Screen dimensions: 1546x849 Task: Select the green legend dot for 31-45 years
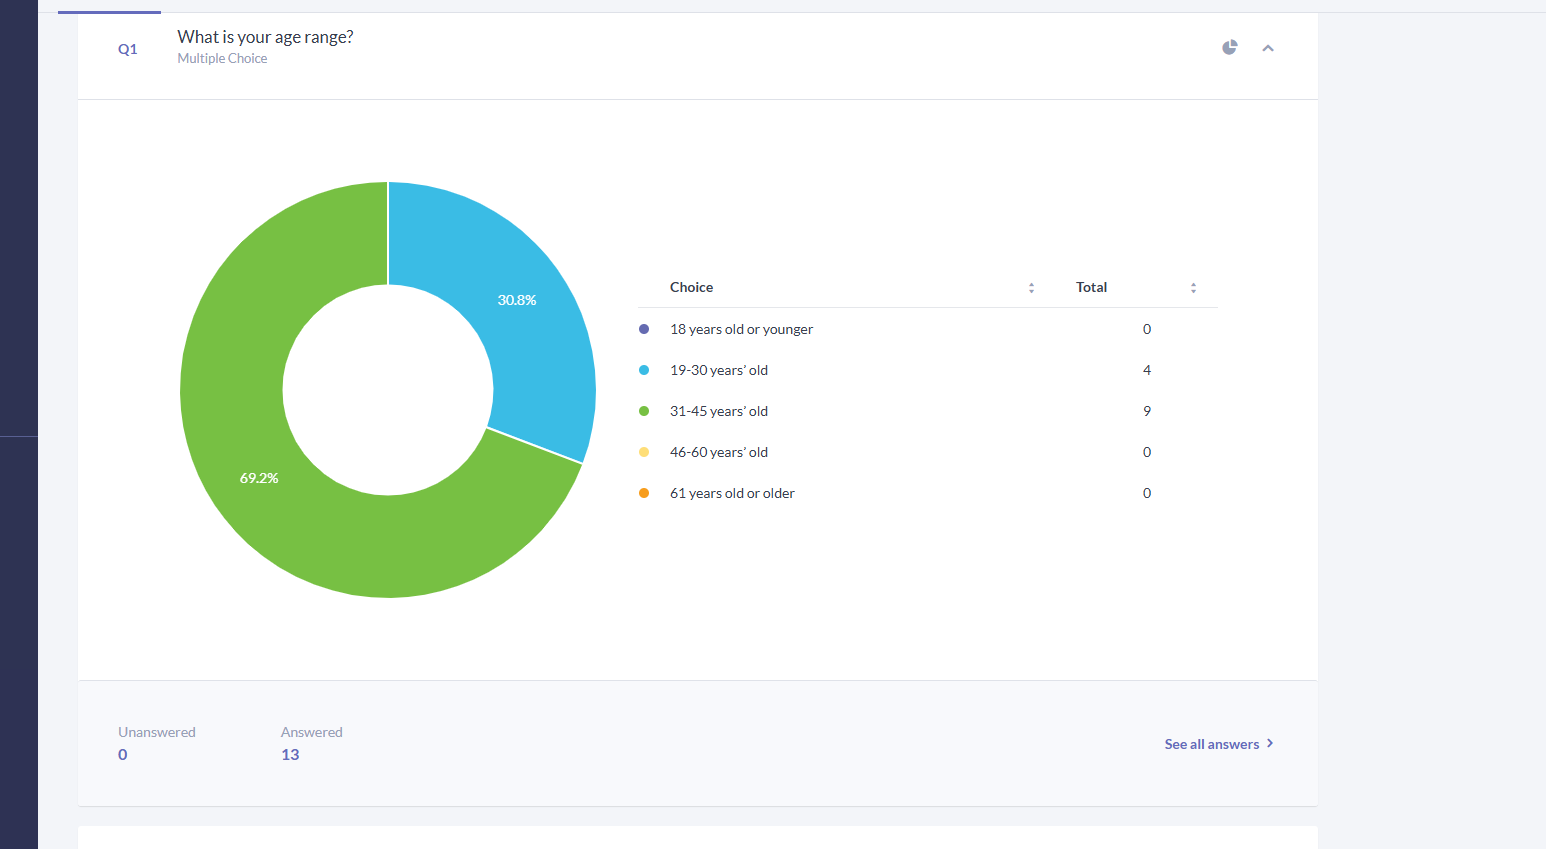coord(644,411)
